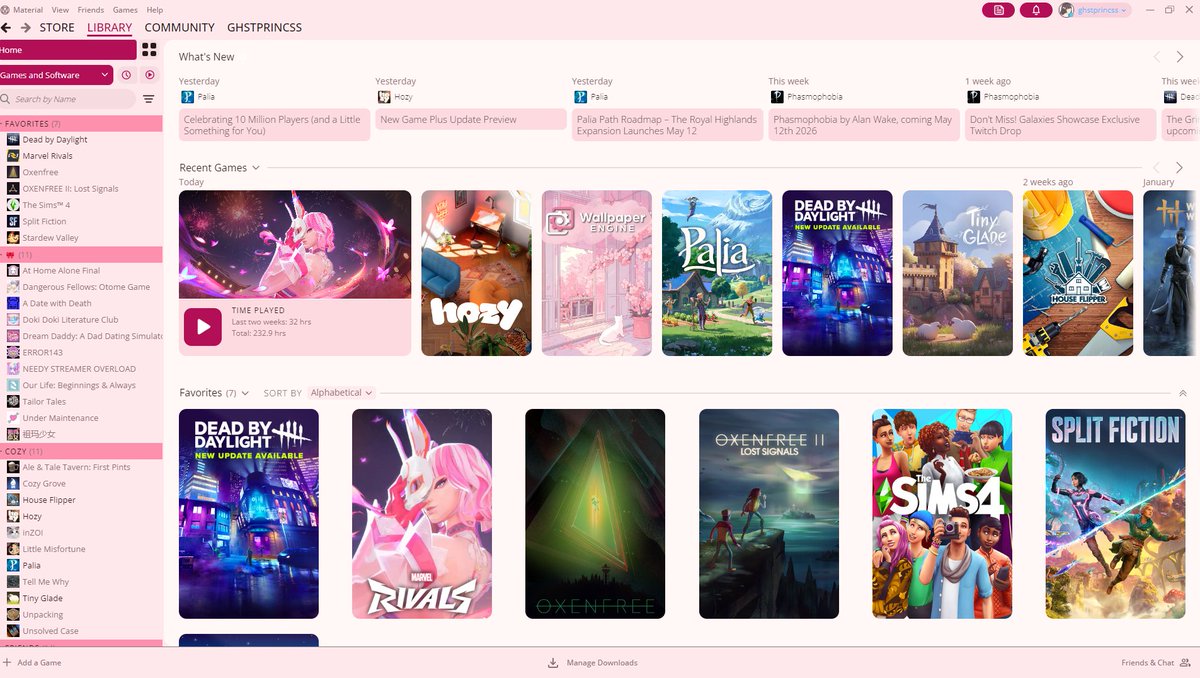
Task: Click the profile avatar picture
Action: tap(1066, 10)
